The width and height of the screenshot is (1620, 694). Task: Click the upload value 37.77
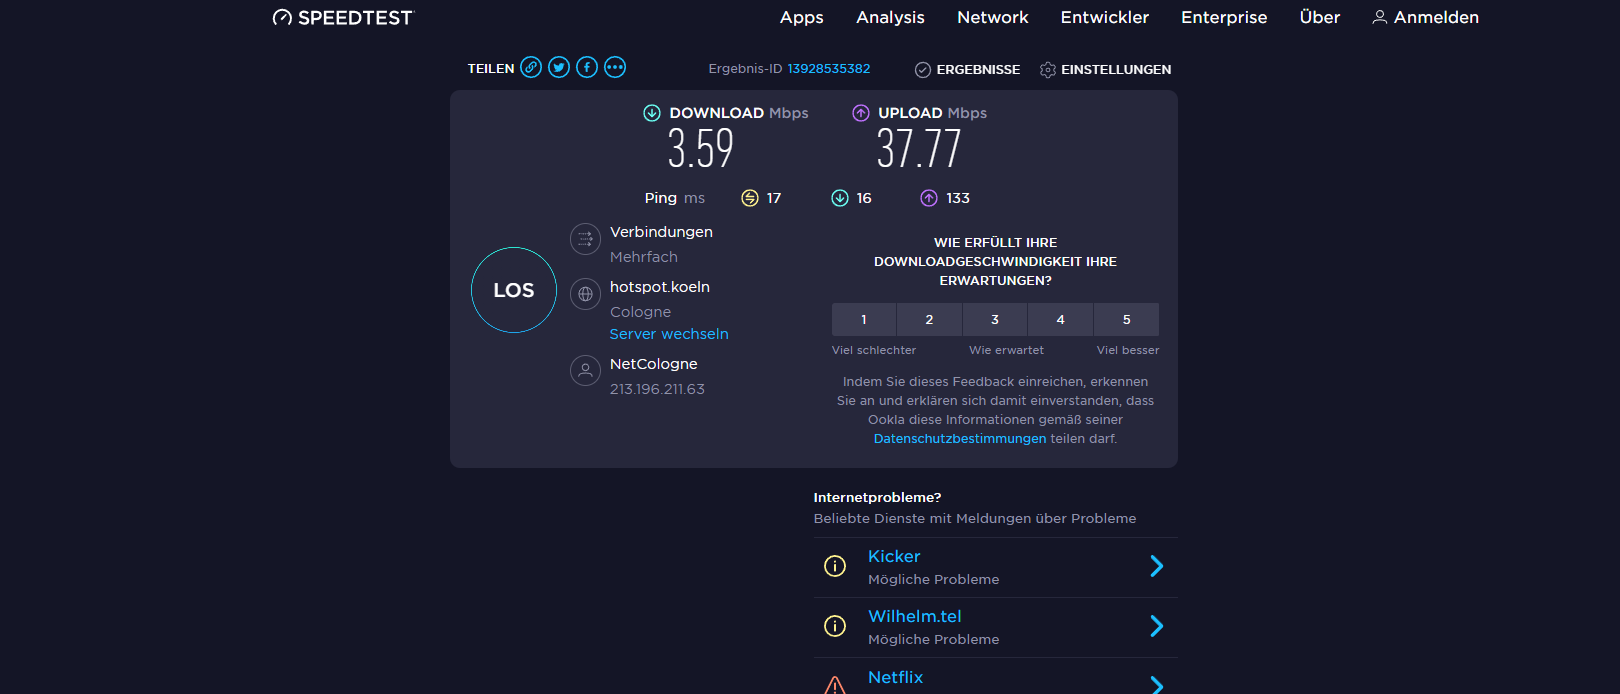click(919, 149)
